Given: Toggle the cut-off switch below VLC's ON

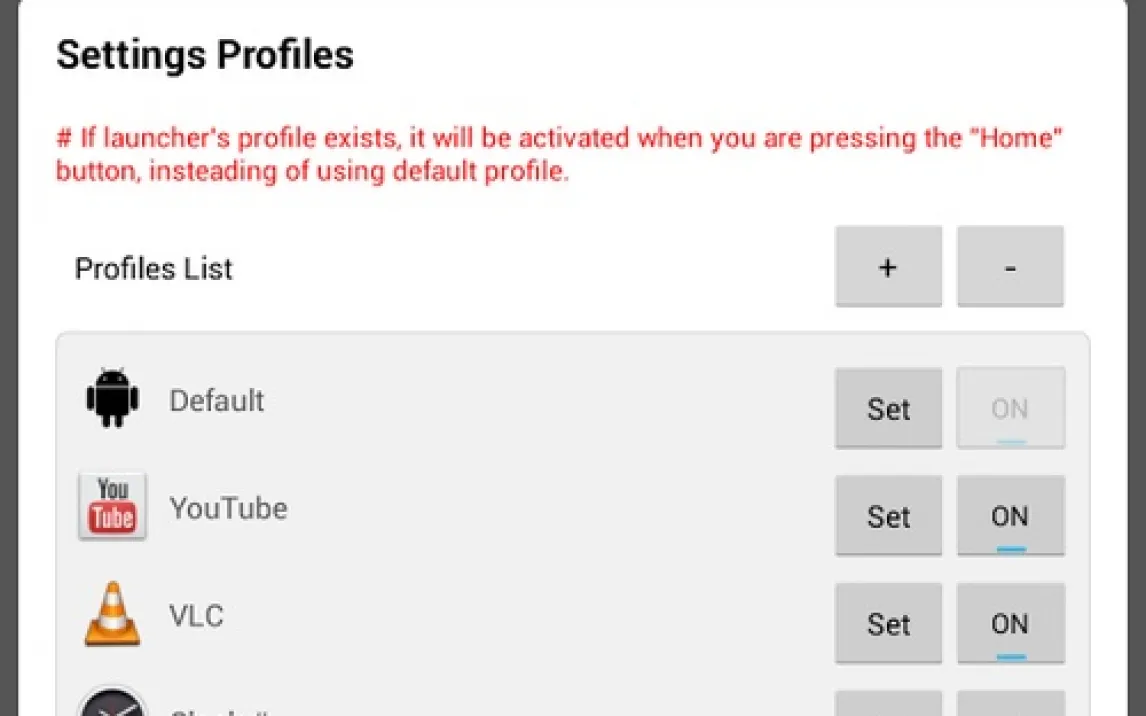Looking at the screenshot, I should (1010, 704).
